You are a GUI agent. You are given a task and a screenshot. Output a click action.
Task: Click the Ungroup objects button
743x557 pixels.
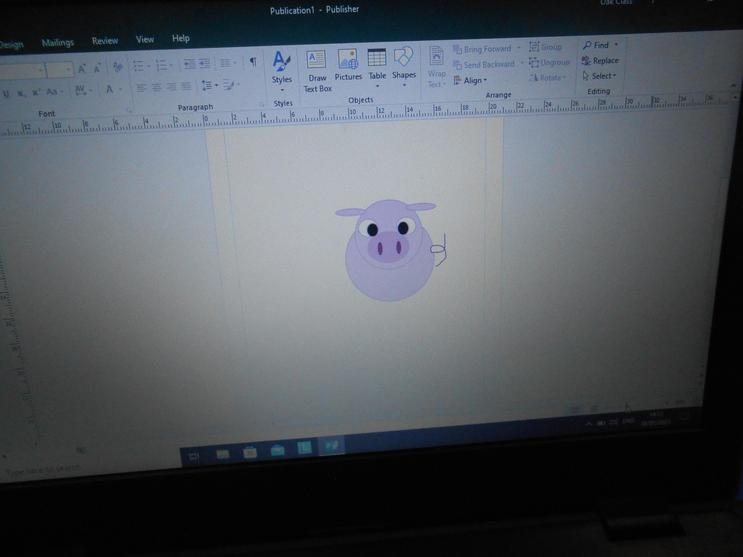pos(549,62)
